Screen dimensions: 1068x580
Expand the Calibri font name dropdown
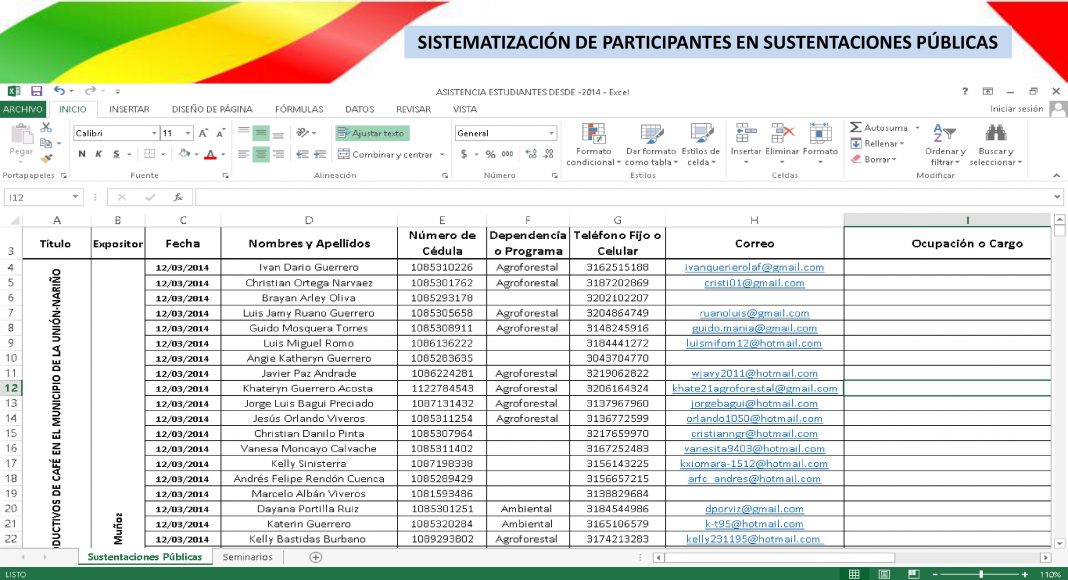155,133
